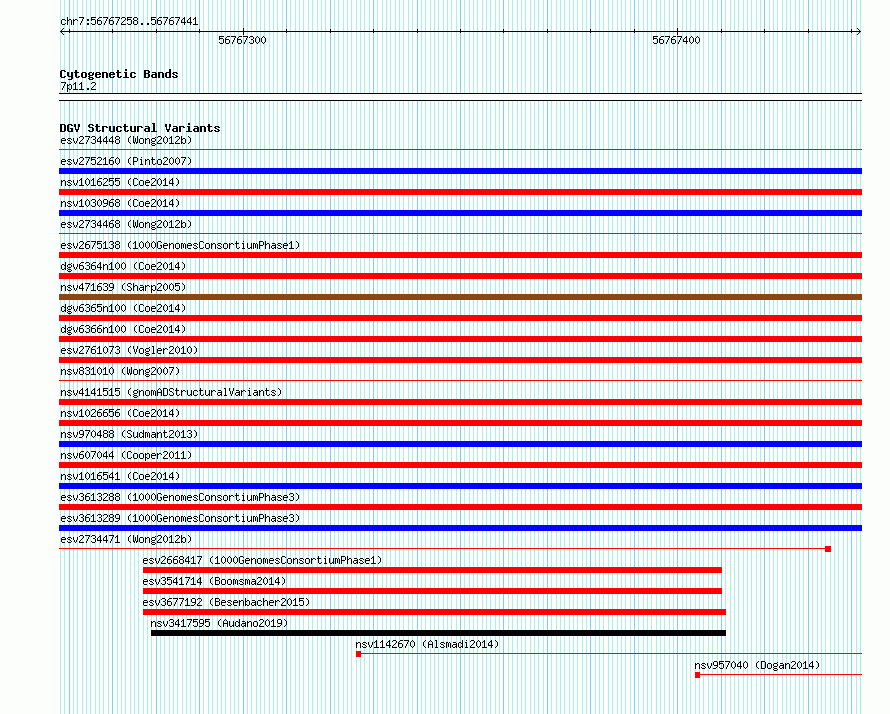Image resolution: width=890 pixels, height=714 pixels.
Task: Open the nsv4141515 gnomADStructuralVariants label
Action: [171, 392]
